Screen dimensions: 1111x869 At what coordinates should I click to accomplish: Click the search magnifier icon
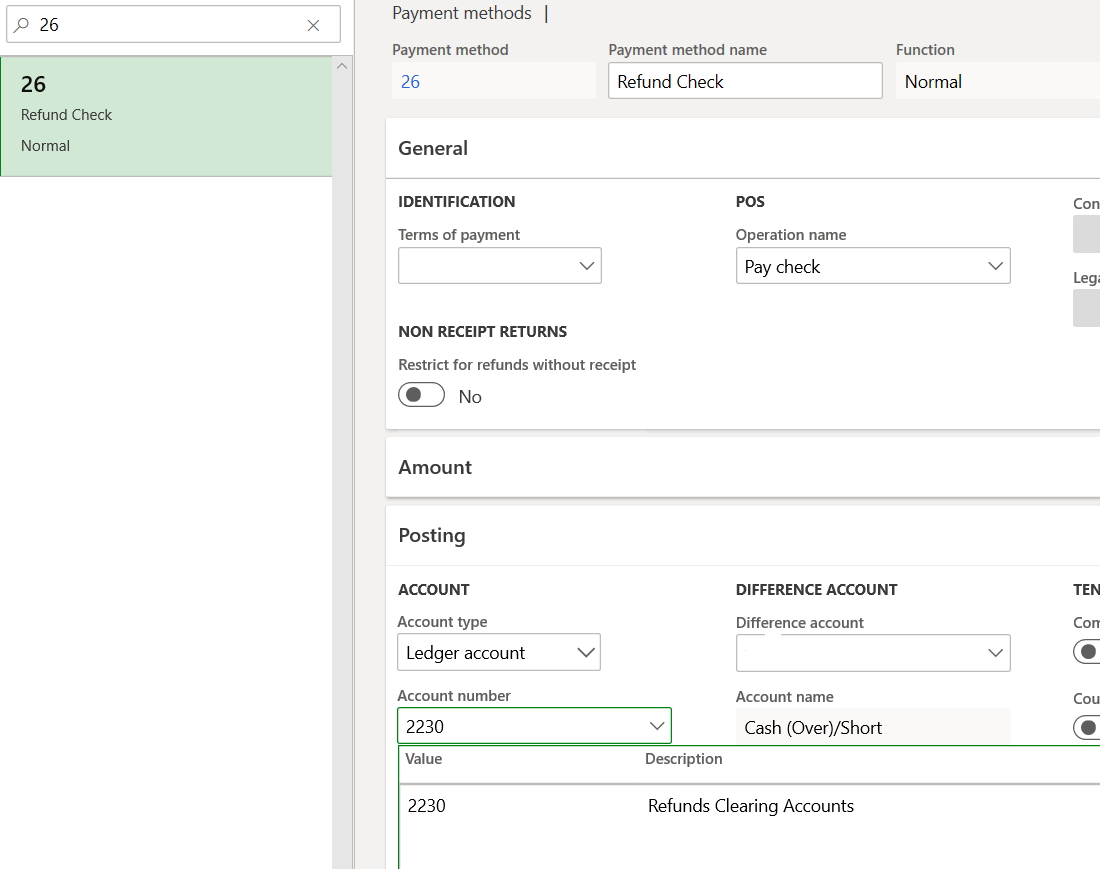(x=23, y=24)
